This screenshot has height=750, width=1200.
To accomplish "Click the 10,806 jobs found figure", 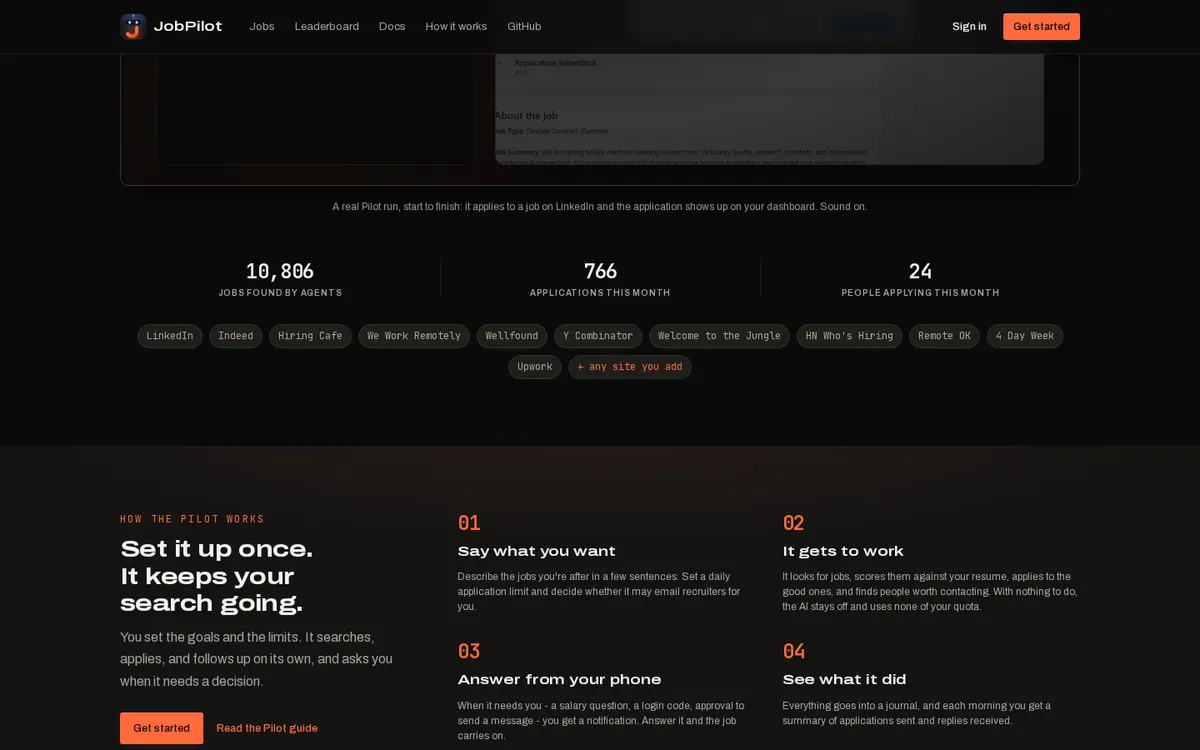I will (x=280, y=271).
